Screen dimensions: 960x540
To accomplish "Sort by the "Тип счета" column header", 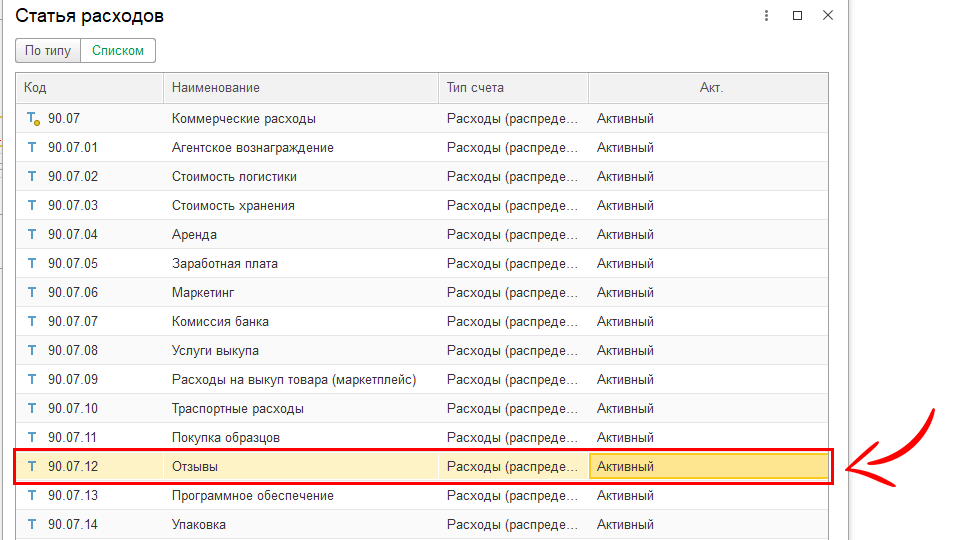I will point(513,88).
